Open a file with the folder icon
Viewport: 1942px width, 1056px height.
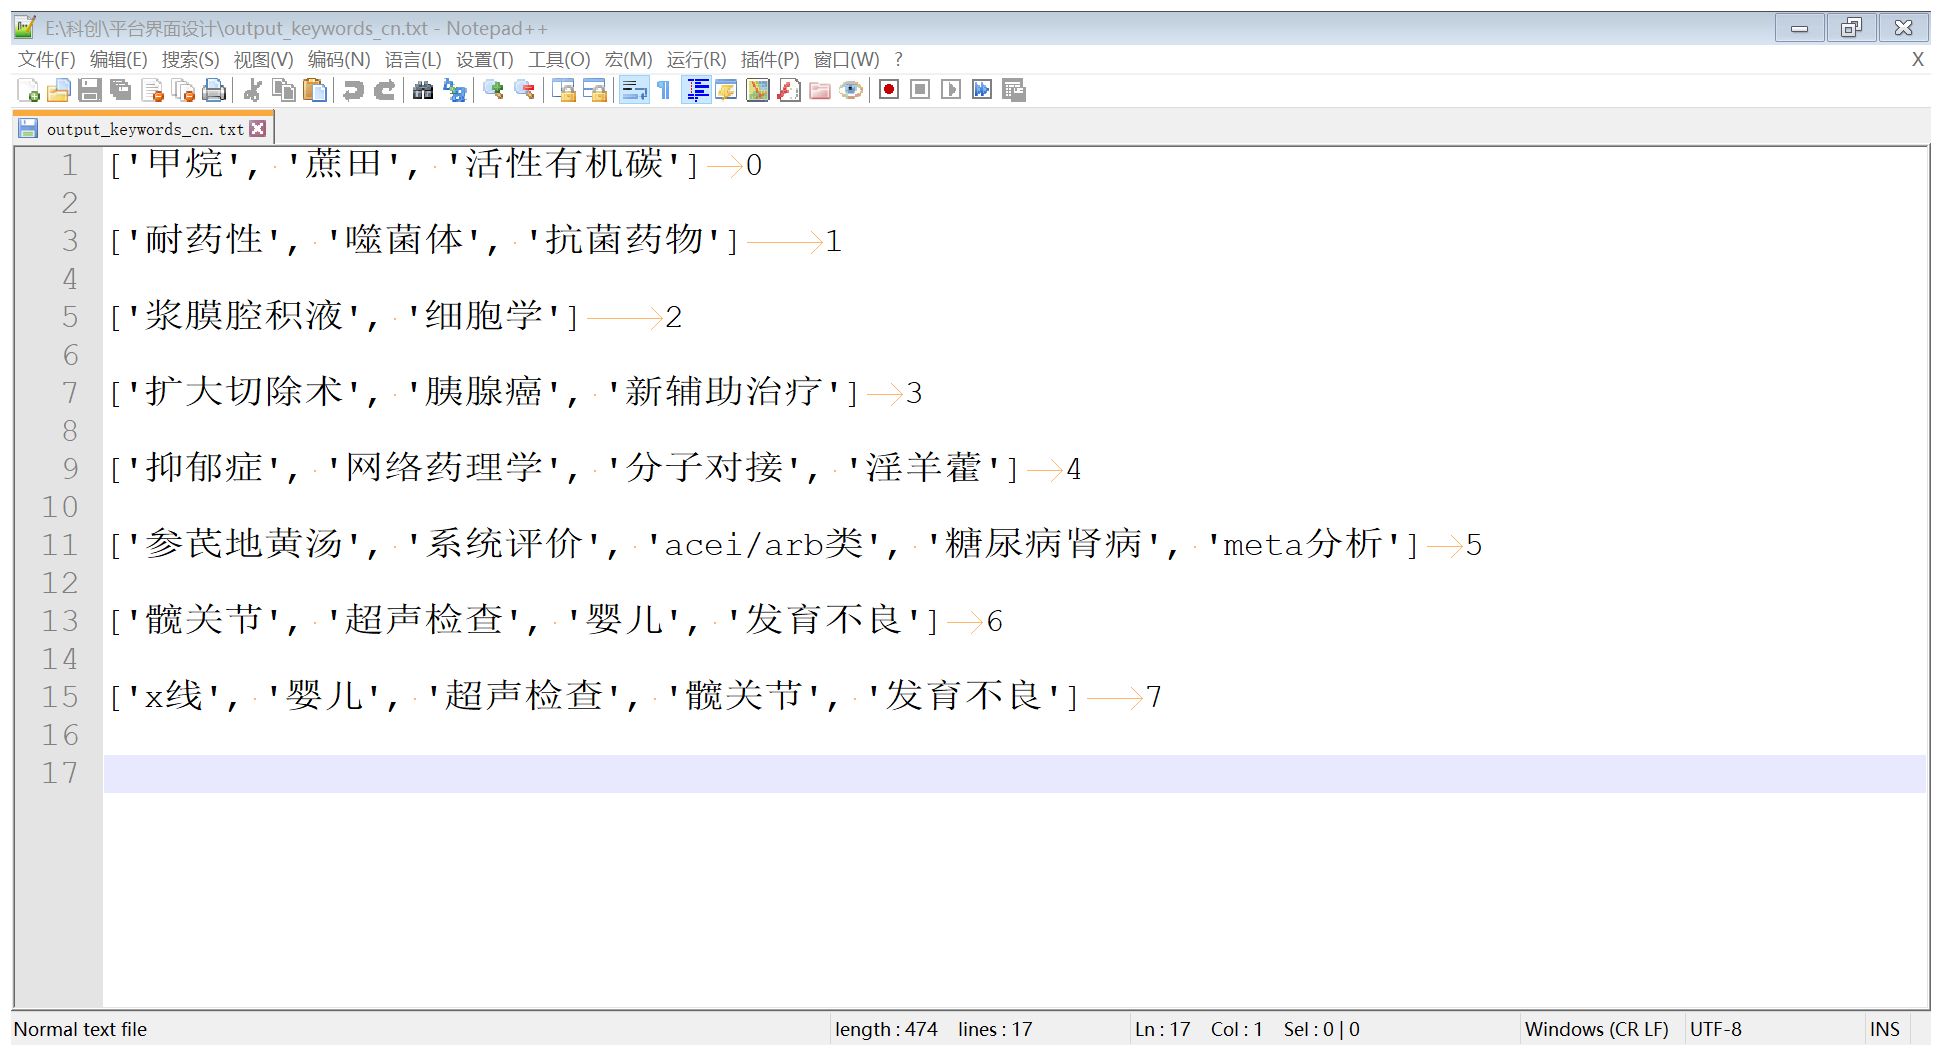point(59,91)
